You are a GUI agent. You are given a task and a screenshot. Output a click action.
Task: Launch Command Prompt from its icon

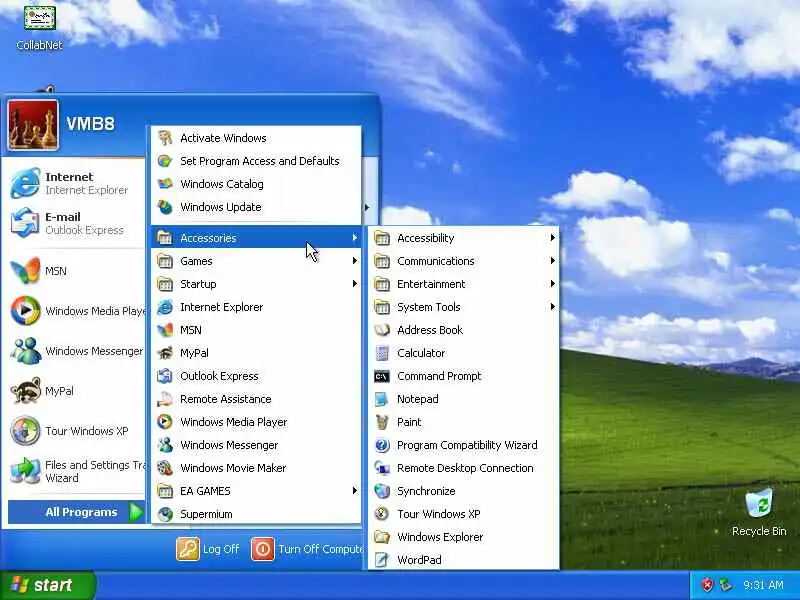coord(382,377)
